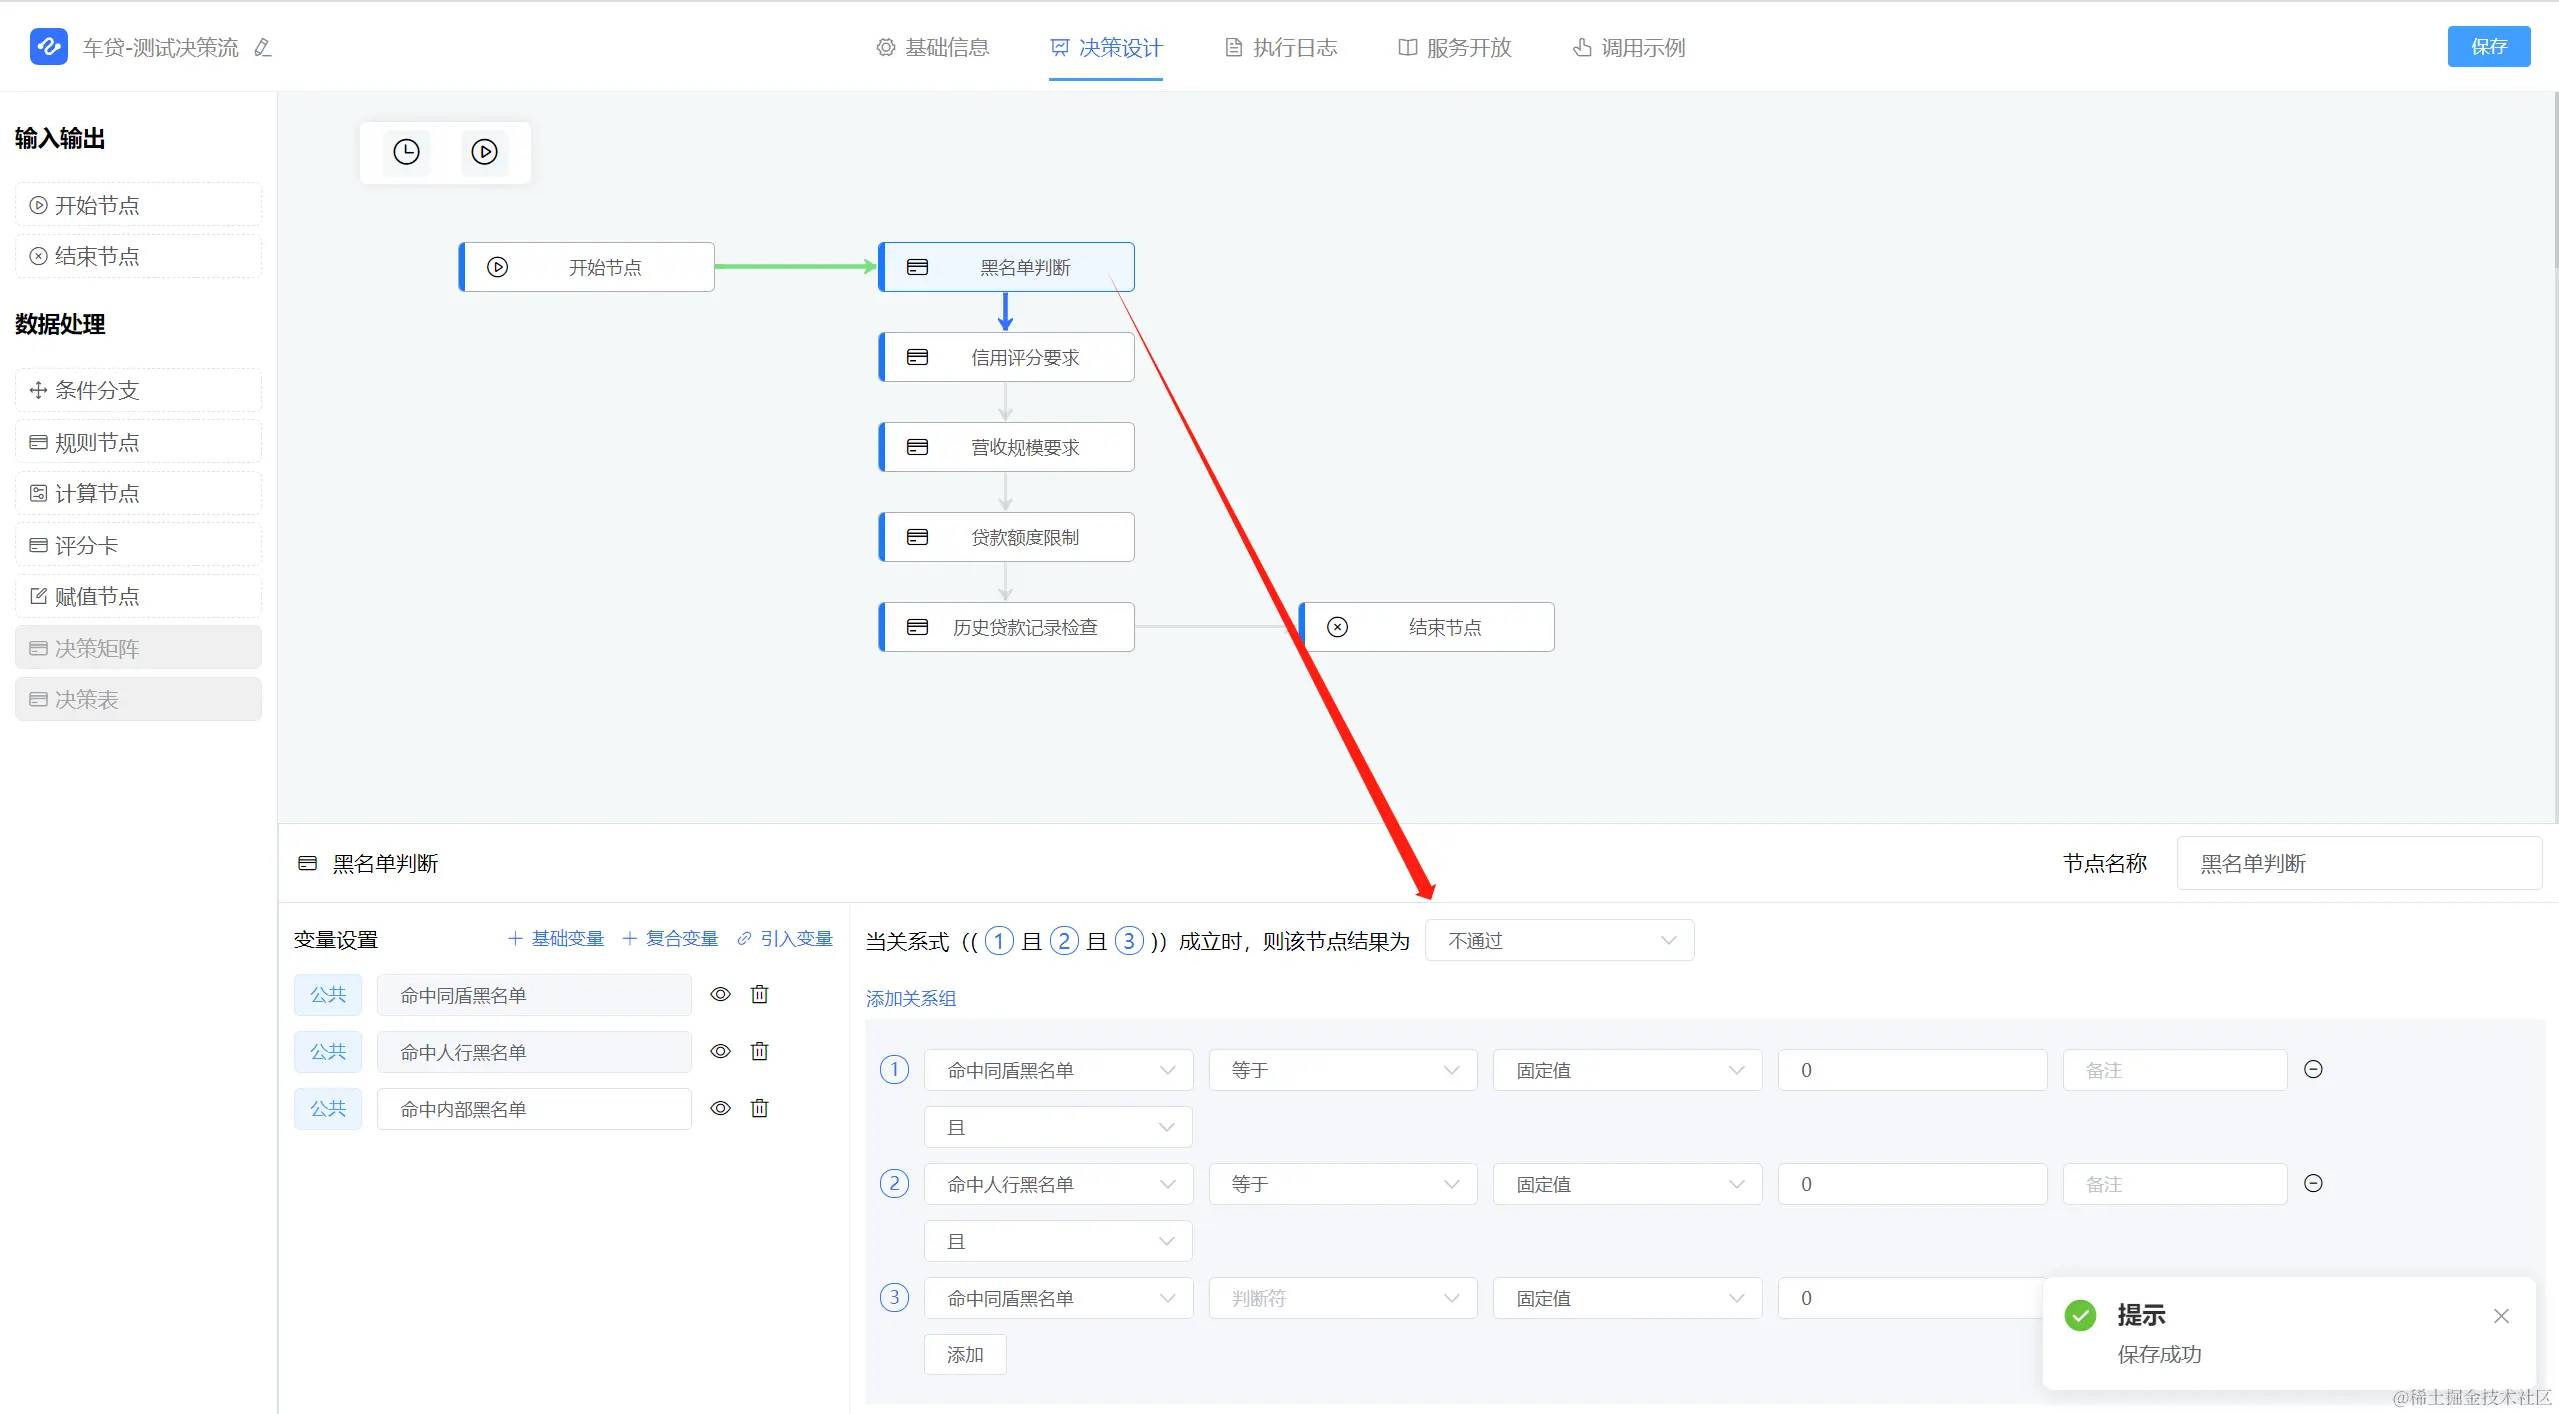Delete the 命中内部黑名单 variable with trash icon
Screen dimensions: 2559x1414
759,1108
